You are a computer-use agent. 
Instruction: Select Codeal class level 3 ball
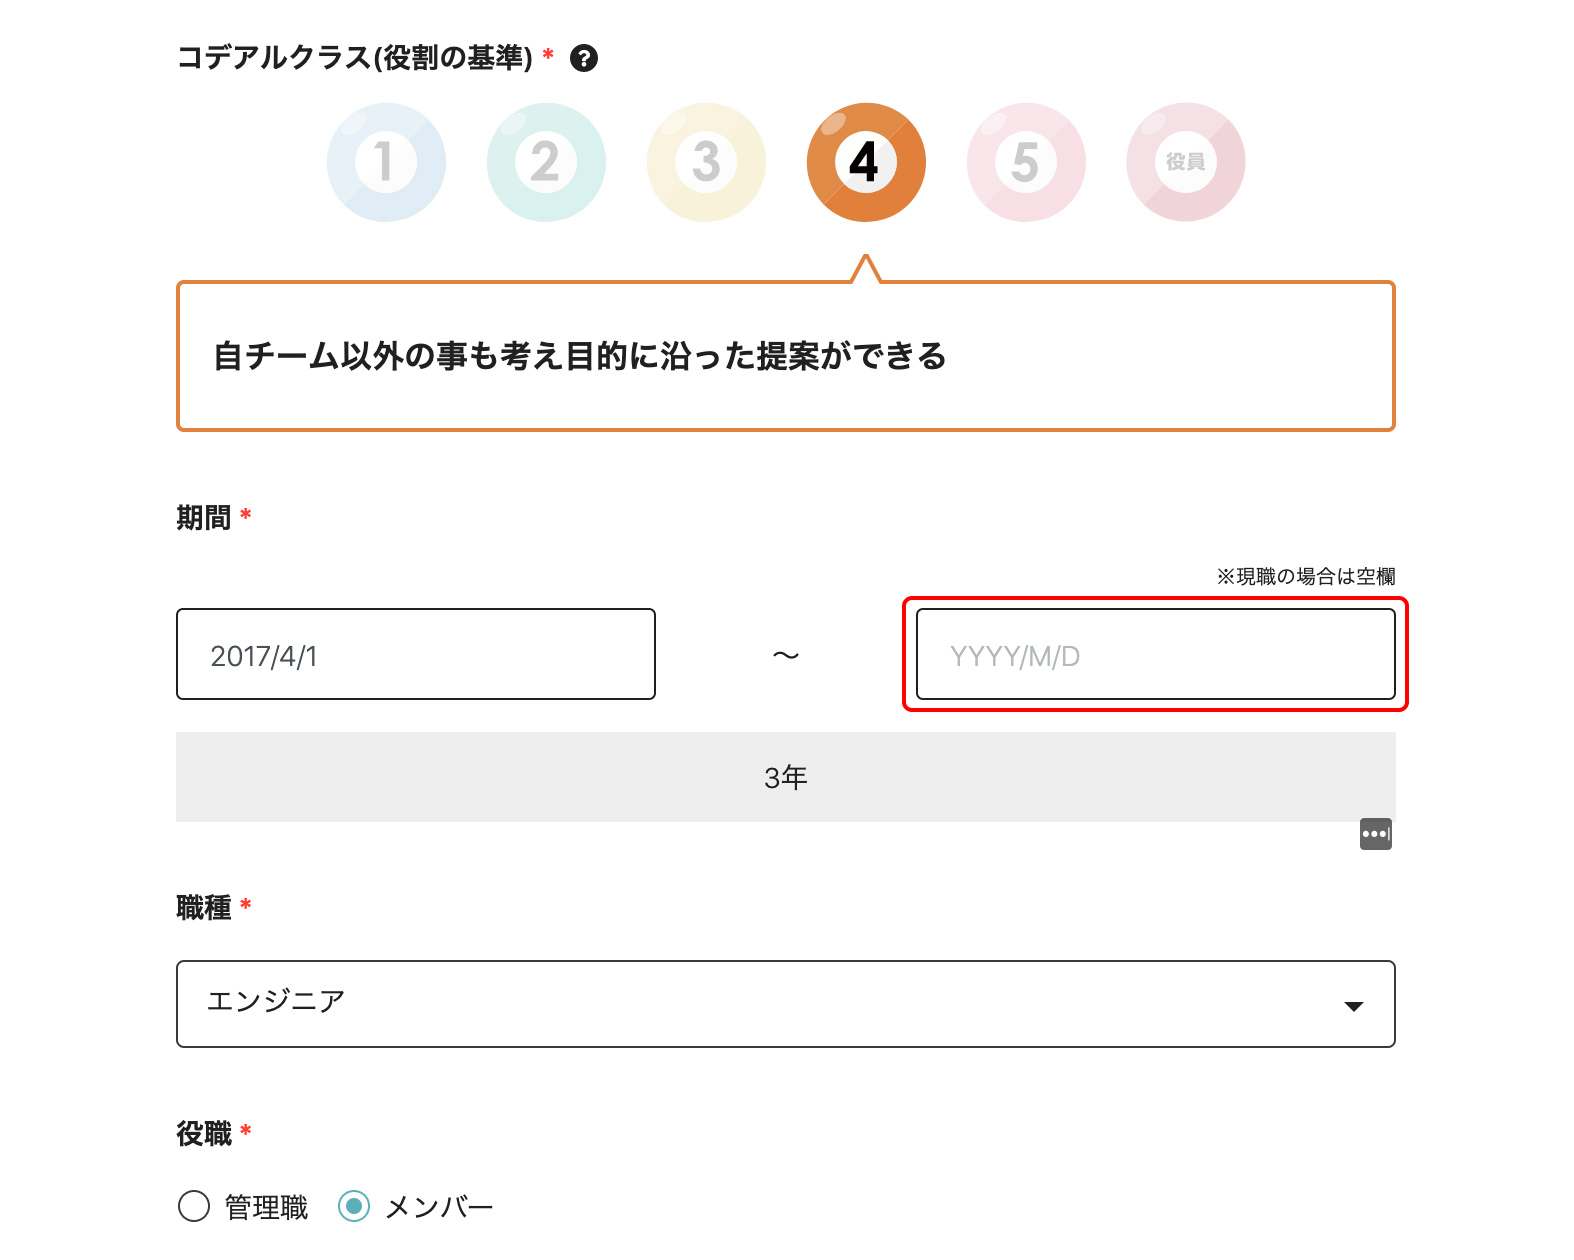click(x=706, y=162)
